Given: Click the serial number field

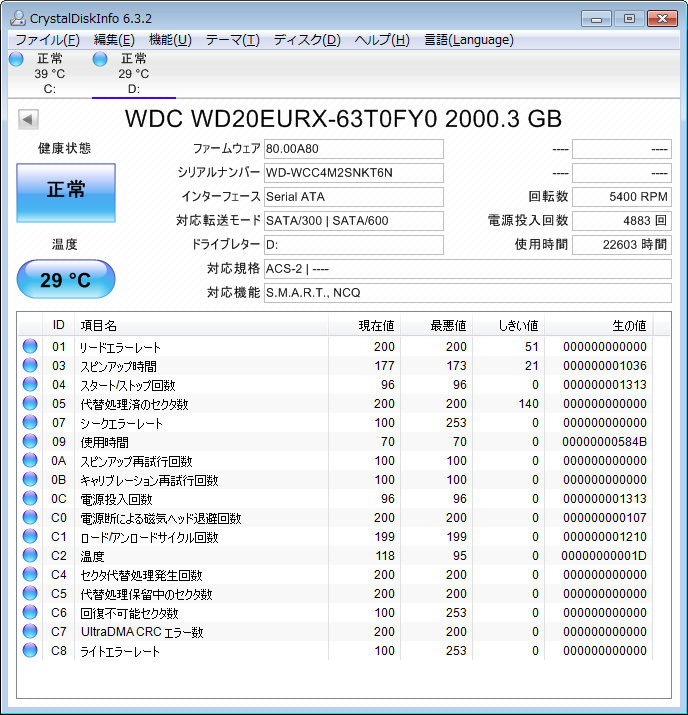Looking at the screenshot, I should 353,173.
